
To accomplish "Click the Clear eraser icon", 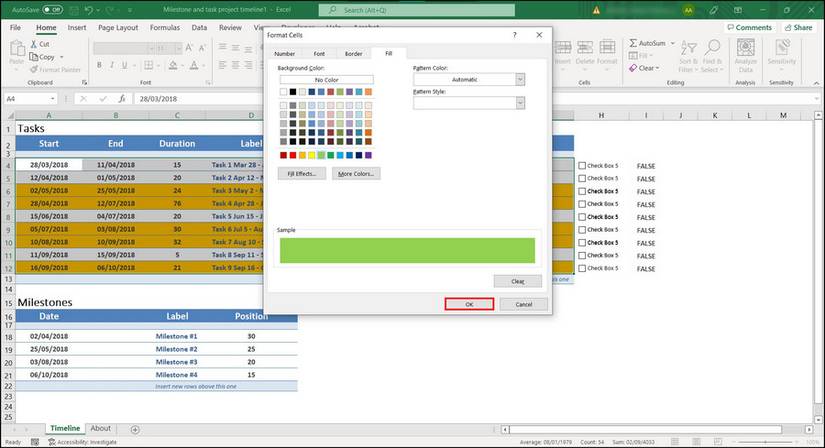I will coord(632,68).
